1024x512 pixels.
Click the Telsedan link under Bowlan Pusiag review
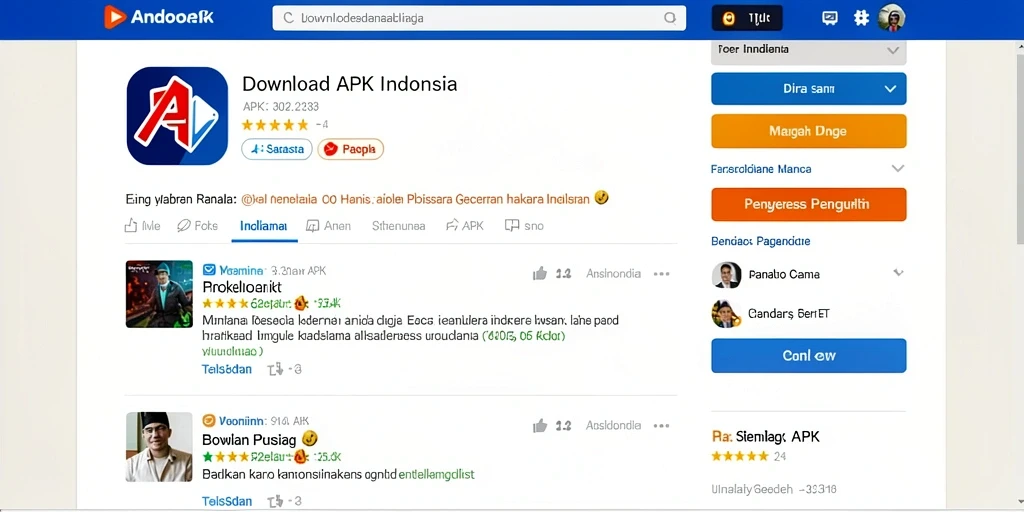pyautogui.click(x=227, y=502)
